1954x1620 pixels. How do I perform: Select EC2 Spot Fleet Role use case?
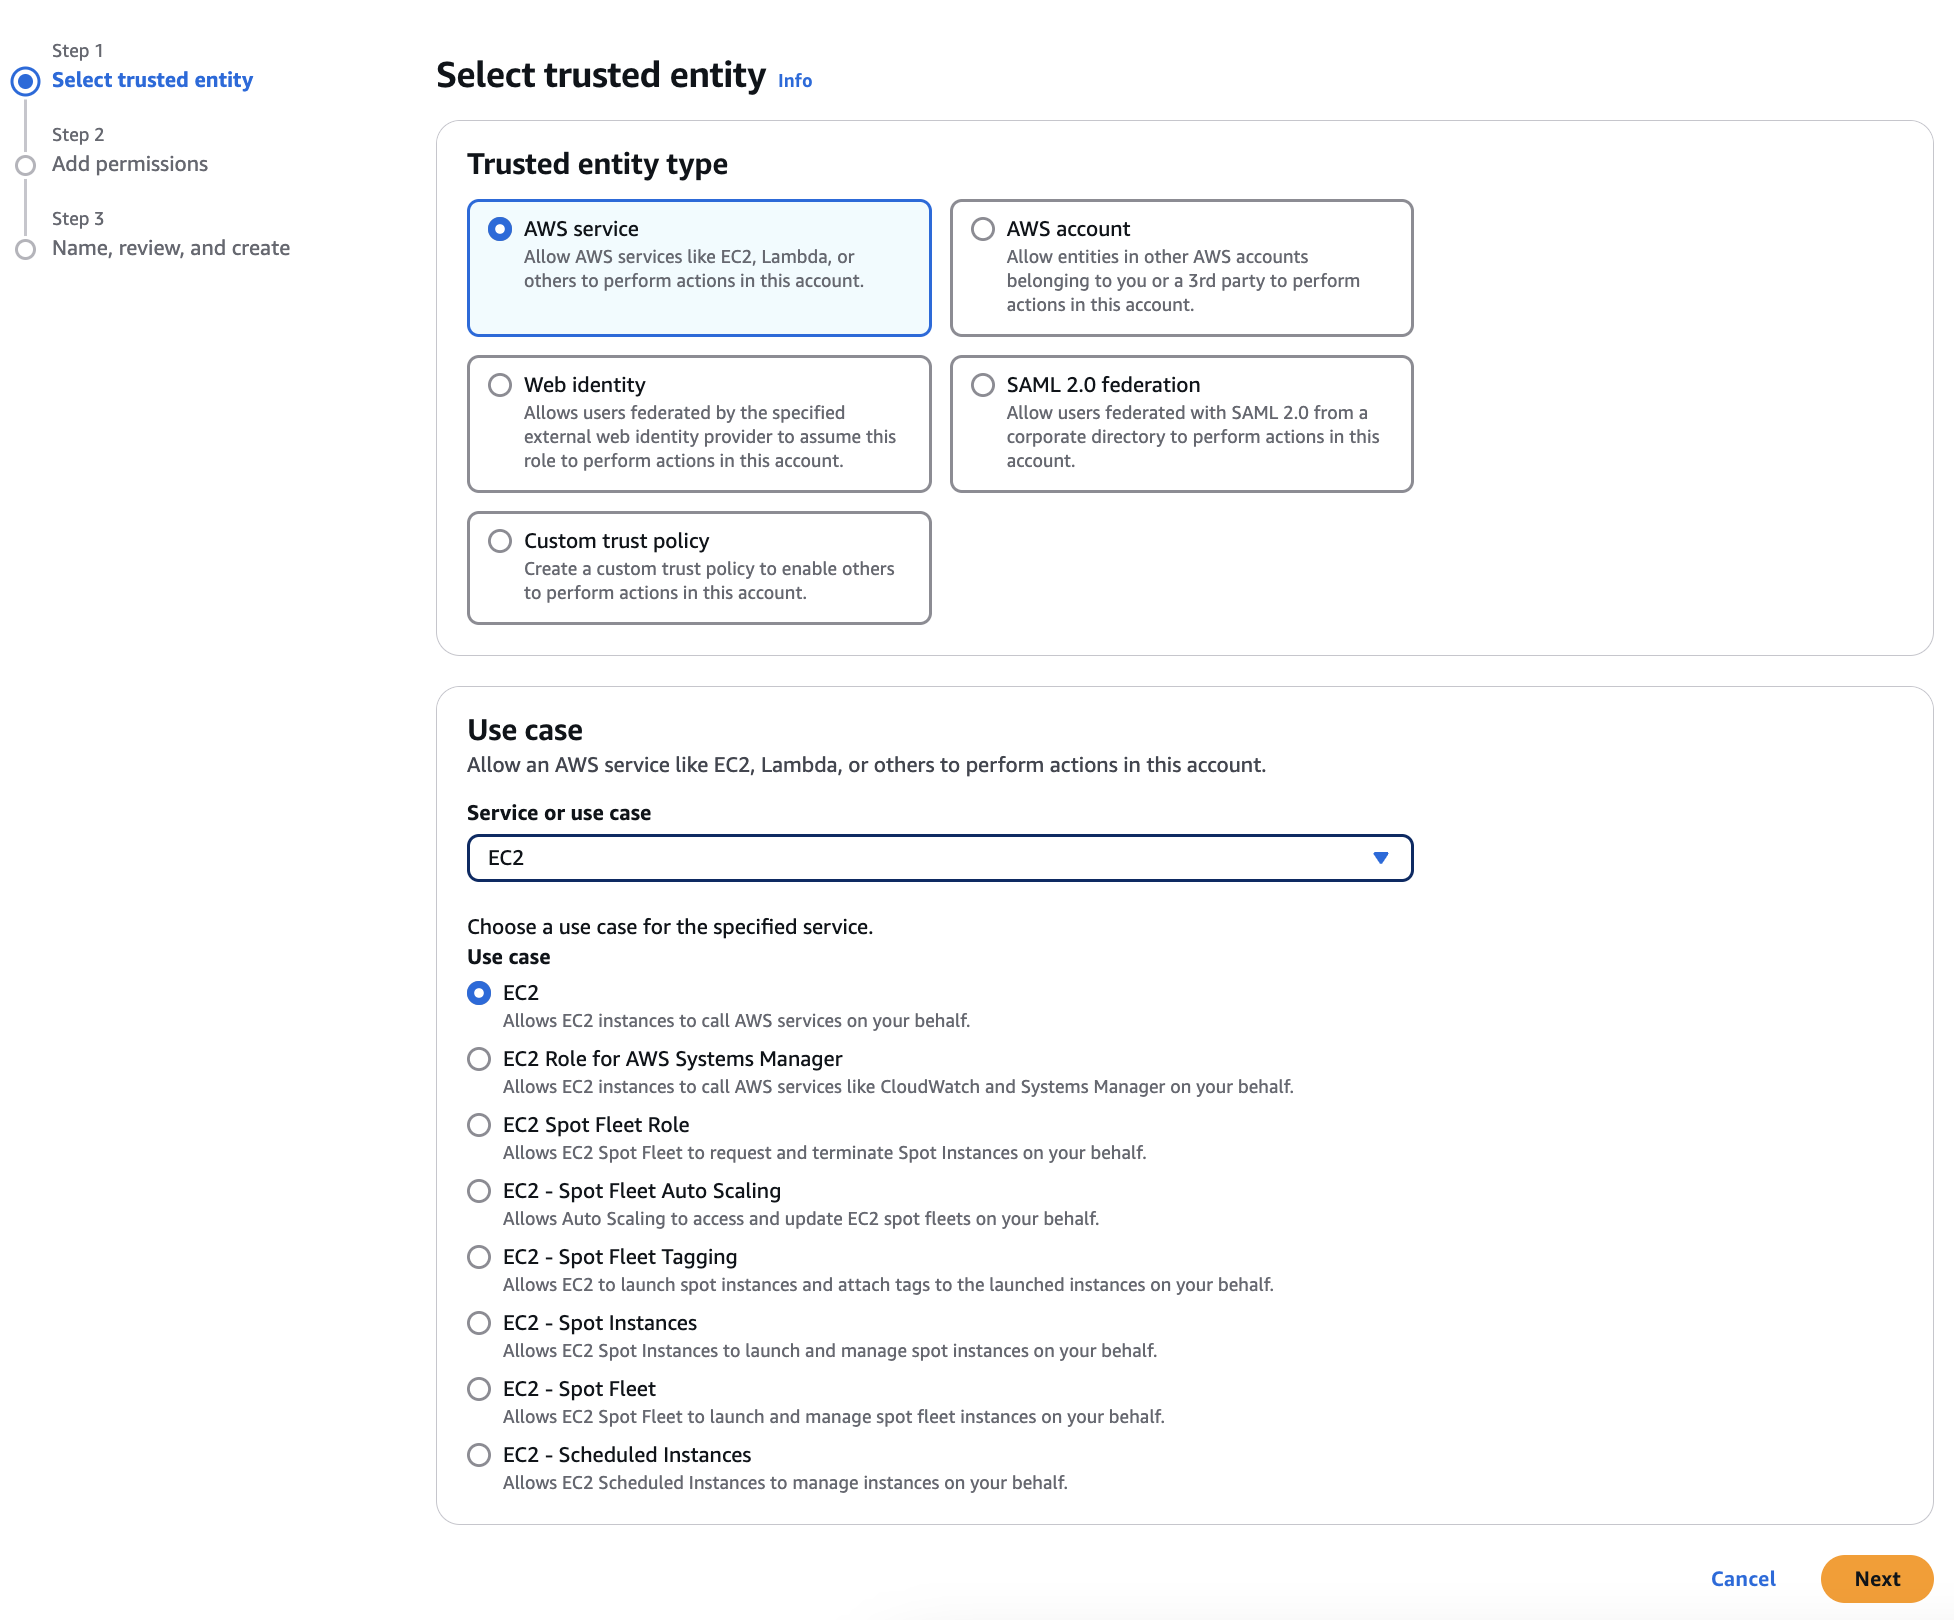click(x=479, y=1125)
